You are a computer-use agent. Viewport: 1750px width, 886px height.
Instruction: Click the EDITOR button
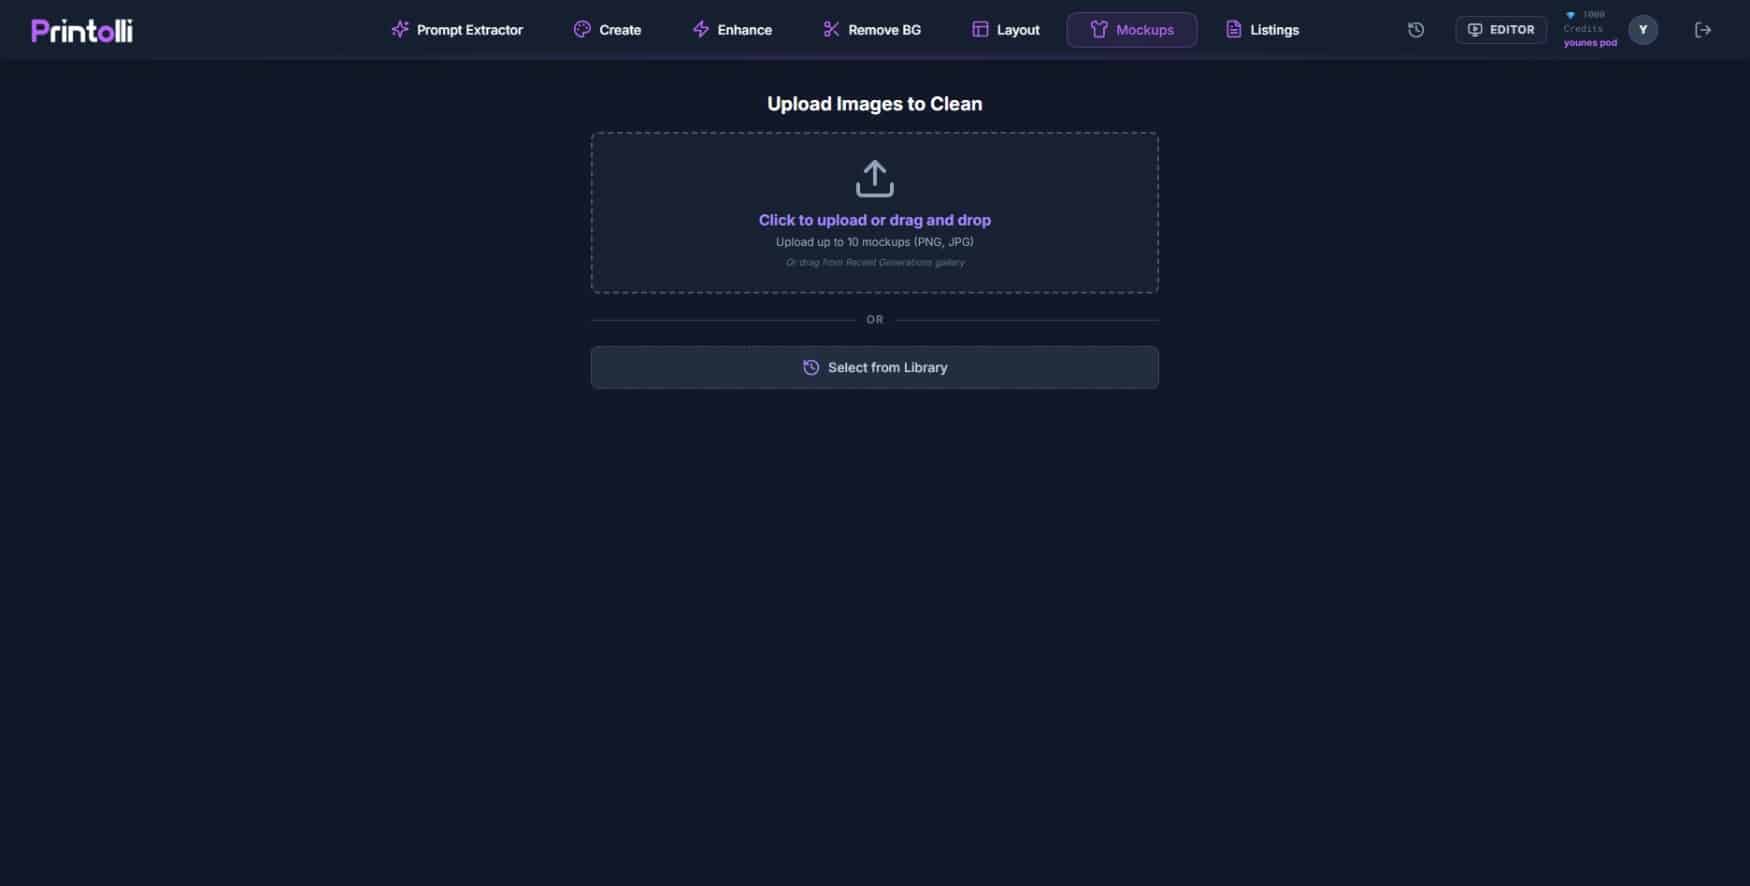coord(1501,30)
